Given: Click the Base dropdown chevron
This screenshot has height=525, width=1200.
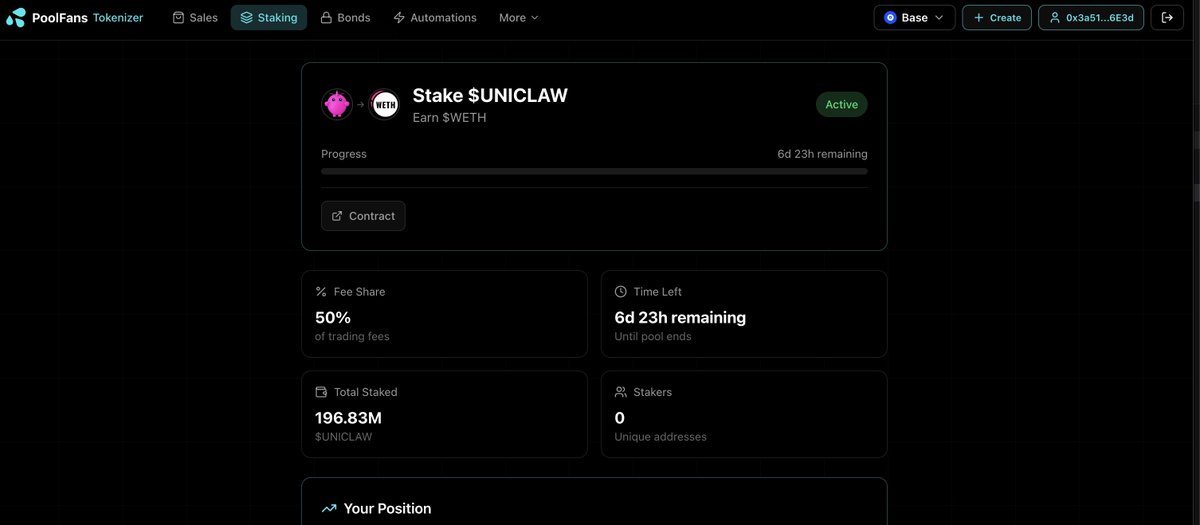Looking at the screenshot, I should (939, 18).
